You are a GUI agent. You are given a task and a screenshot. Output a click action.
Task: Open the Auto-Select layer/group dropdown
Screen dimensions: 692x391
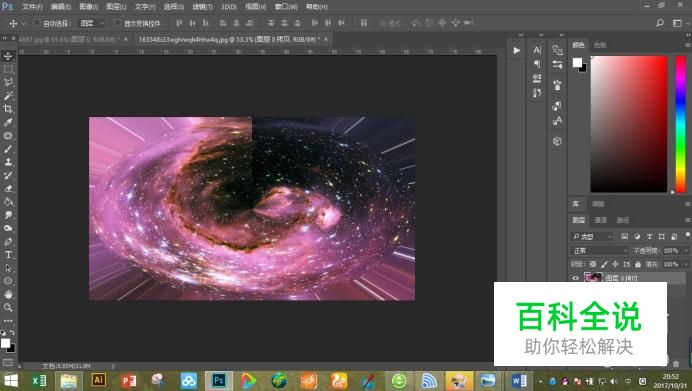[x=91, y=23]
